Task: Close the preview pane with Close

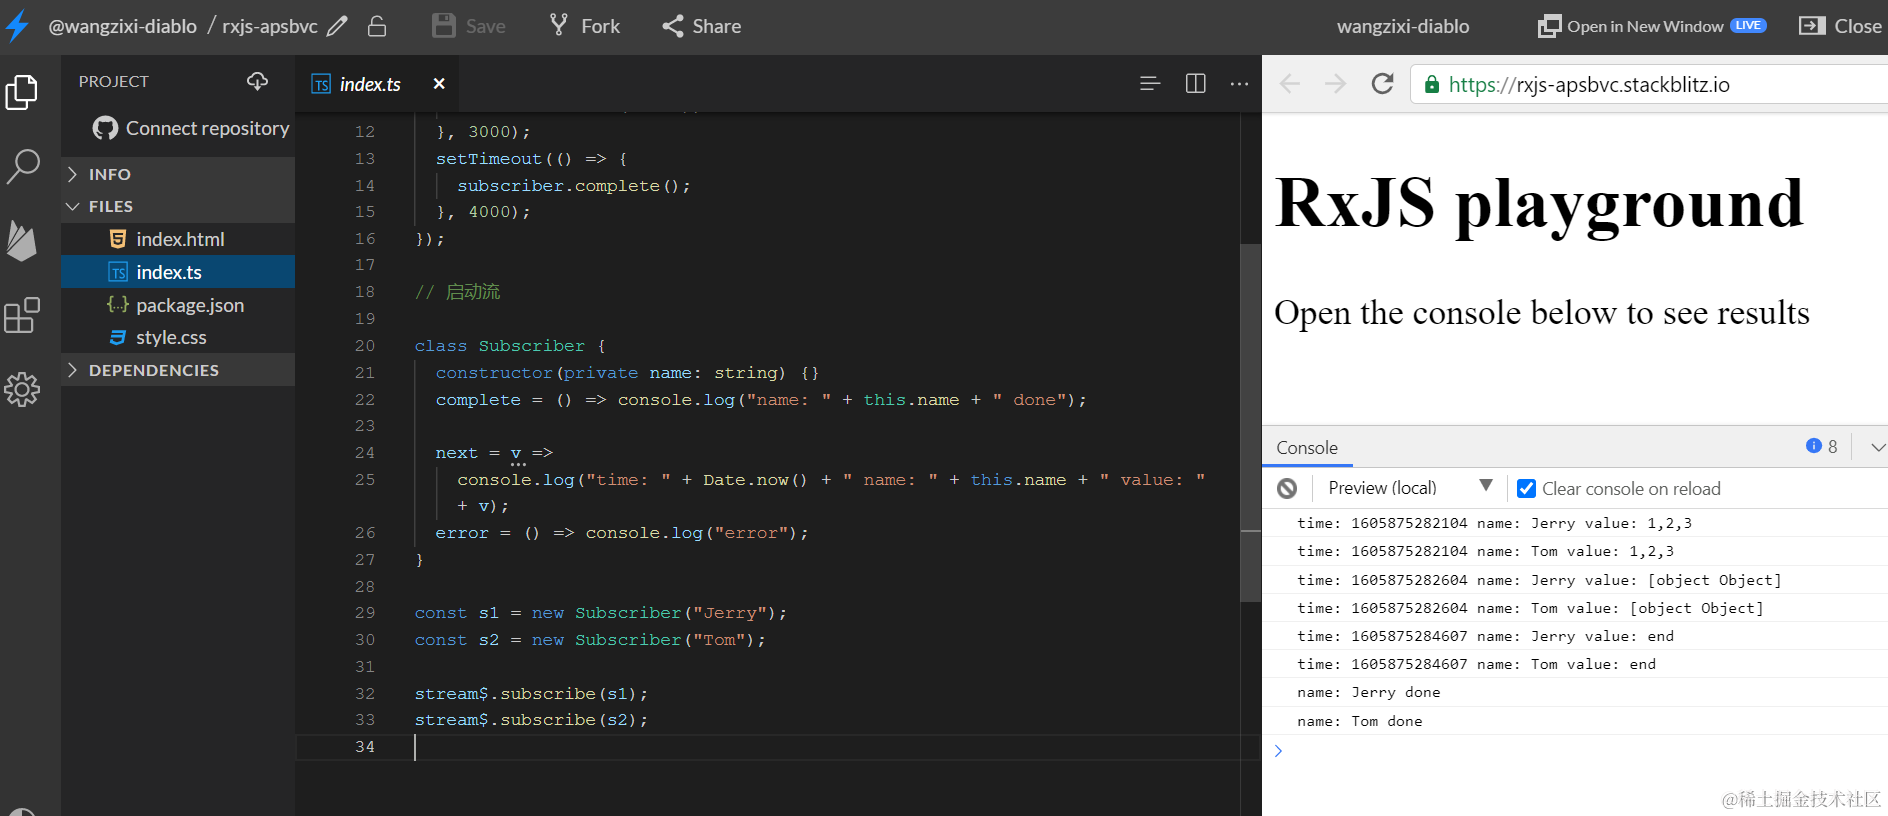Action: (x=1840, y=26)
